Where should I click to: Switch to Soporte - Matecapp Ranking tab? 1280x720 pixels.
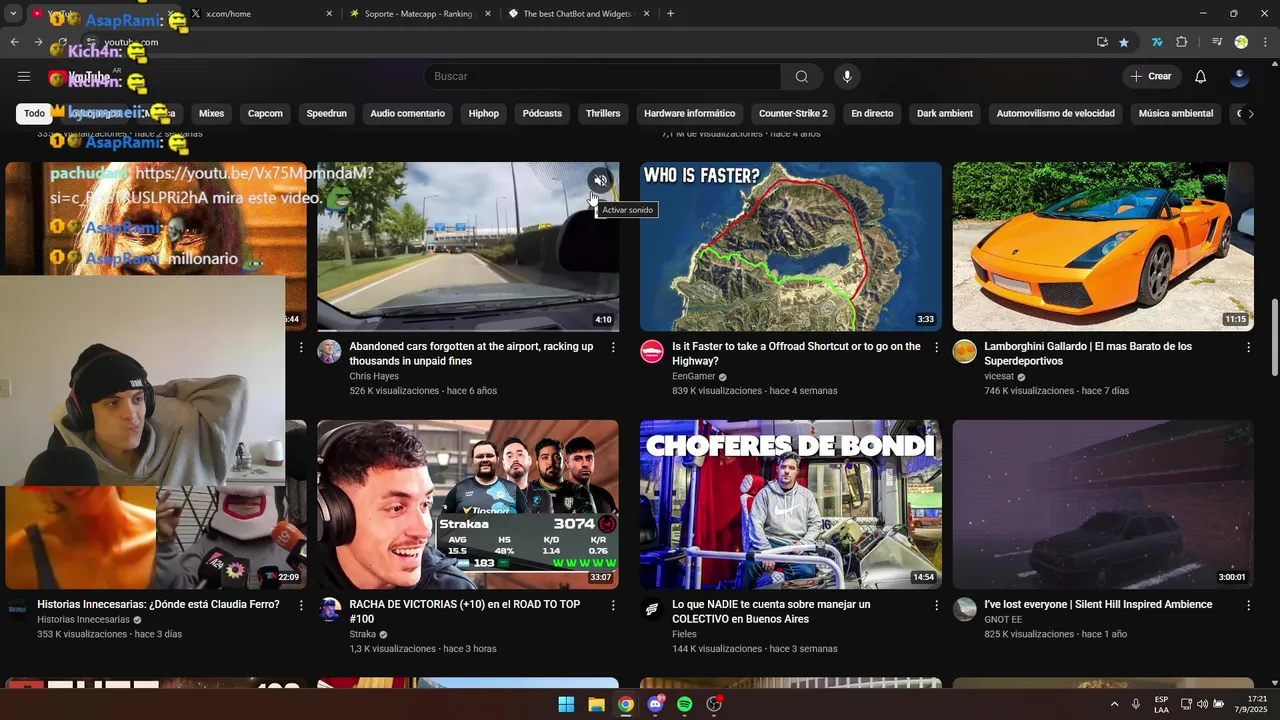418,14
